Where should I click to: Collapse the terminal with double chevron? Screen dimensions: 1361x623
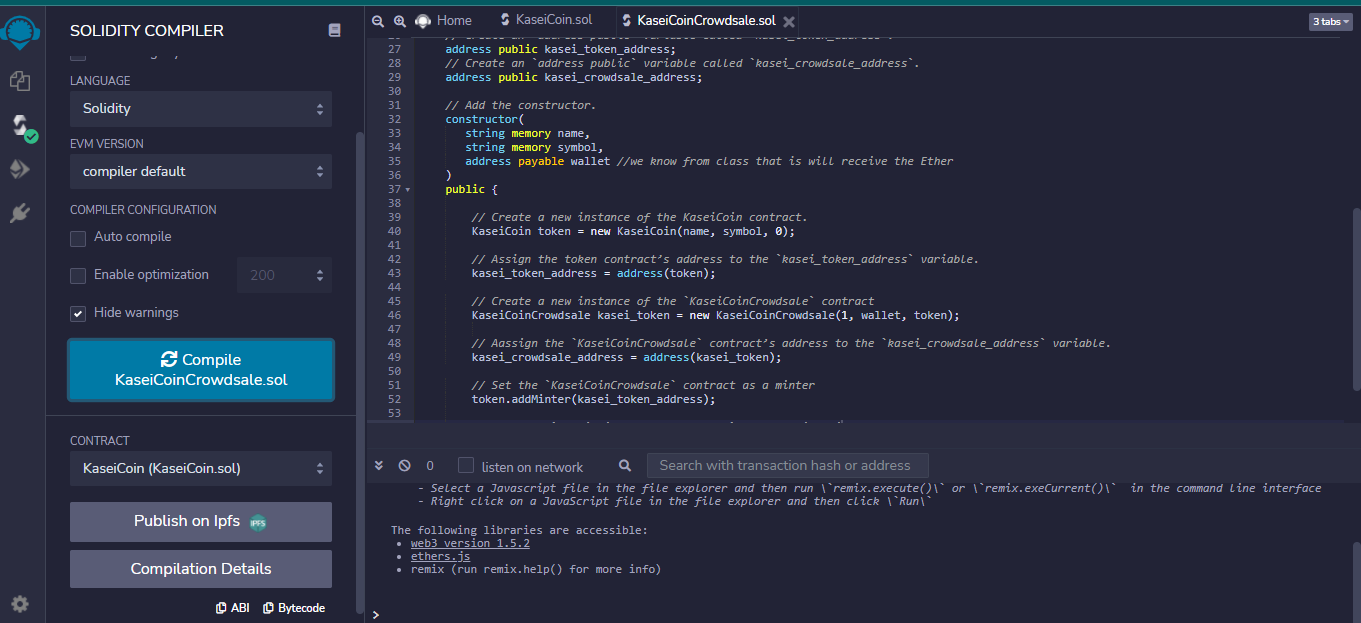coord(379,466)
